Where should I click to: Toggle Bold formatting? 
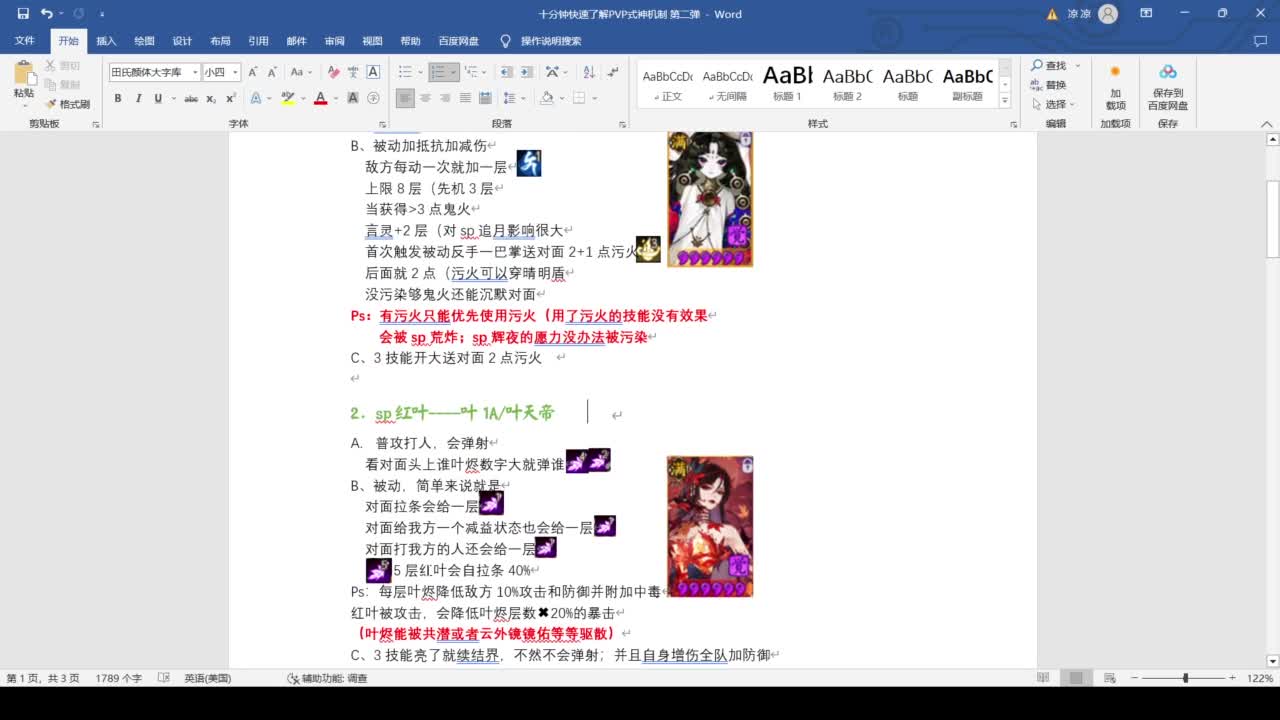(118, 98)
